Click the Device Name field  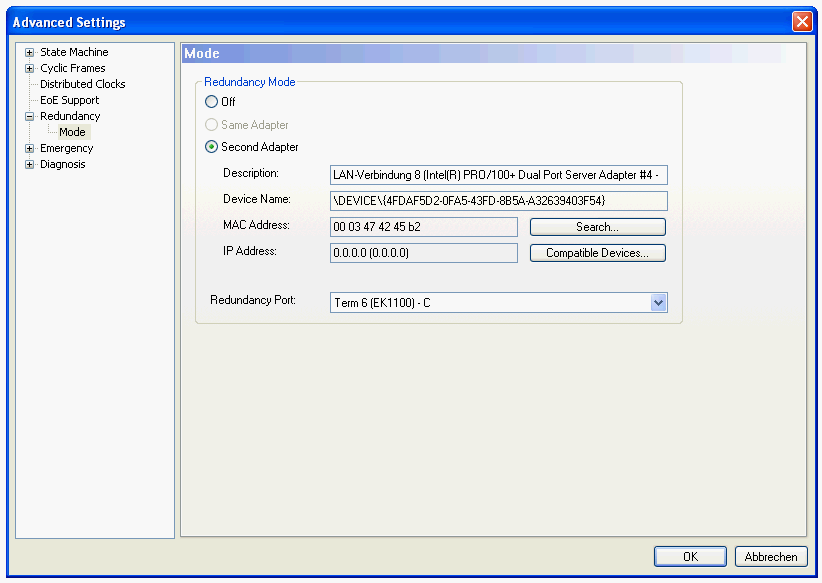(x=499, y=201)
